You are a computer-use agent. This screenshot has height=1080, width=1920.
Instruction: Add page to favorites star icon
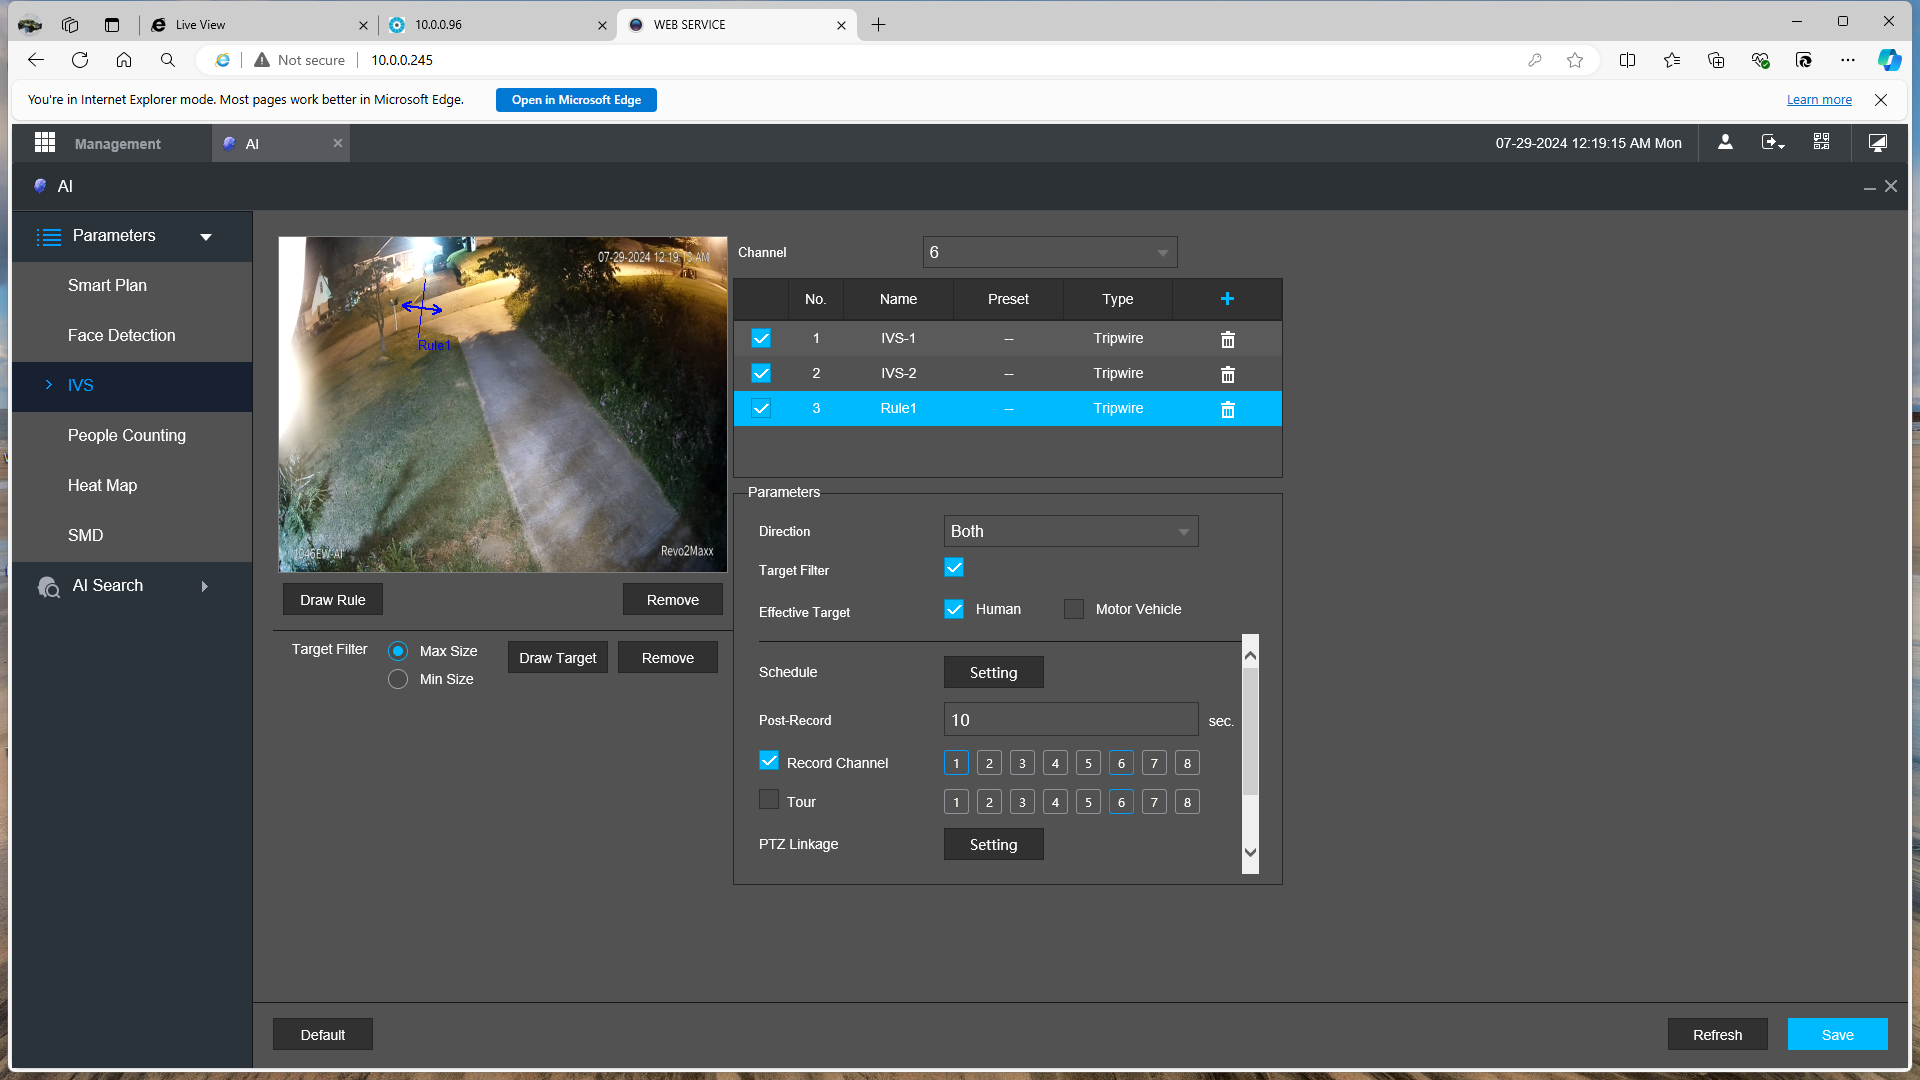pos(1575,60)
